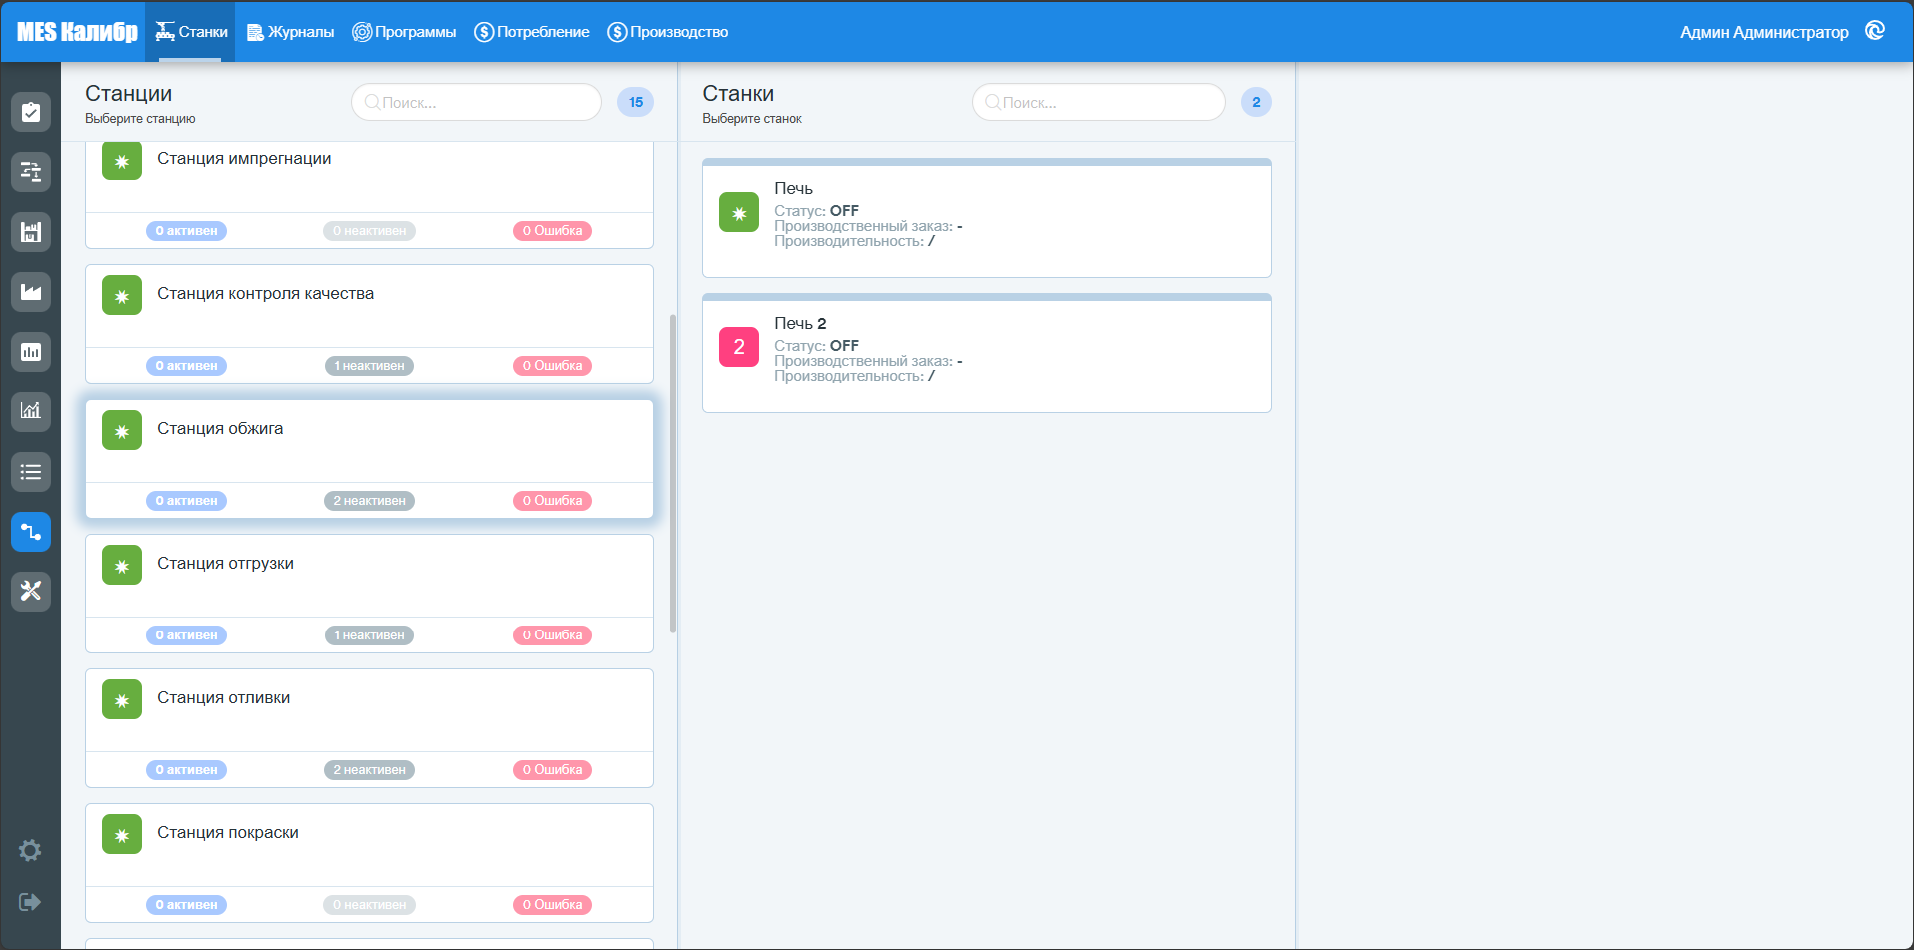Click the machines count badge 2
This screenshot has height=950, width=1914.
click(1256, 102)
